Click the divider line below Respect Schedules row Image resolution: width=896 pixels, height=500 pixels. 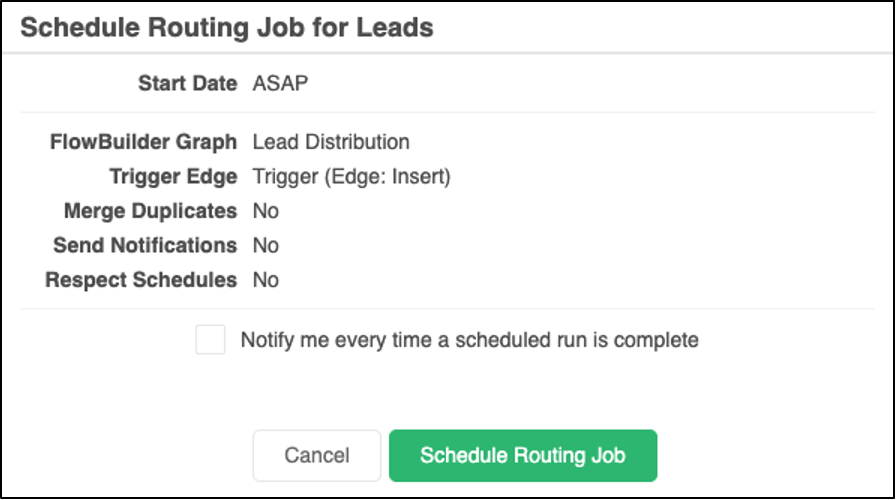(448, 309)
